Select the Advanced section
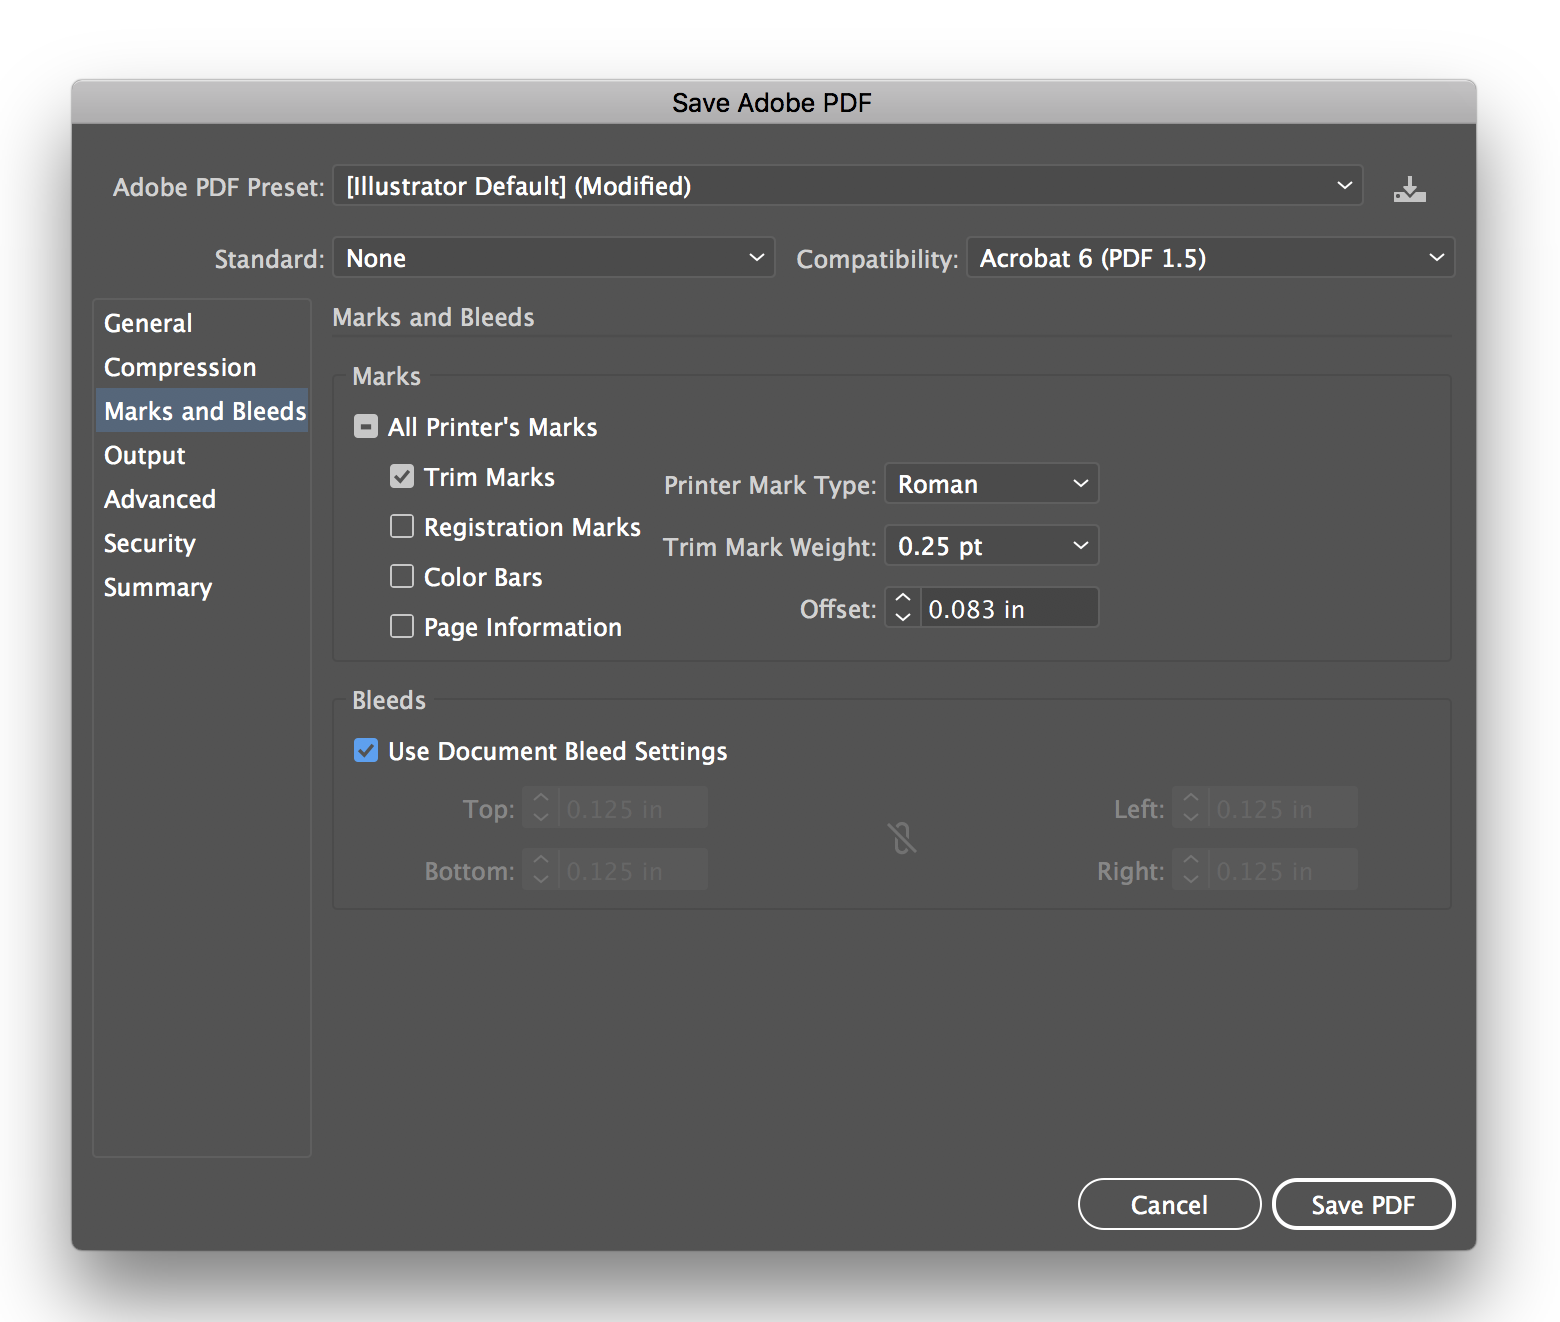This screenshot has width=1560, height=1322. pyautogui.click(x=202, y=499)
